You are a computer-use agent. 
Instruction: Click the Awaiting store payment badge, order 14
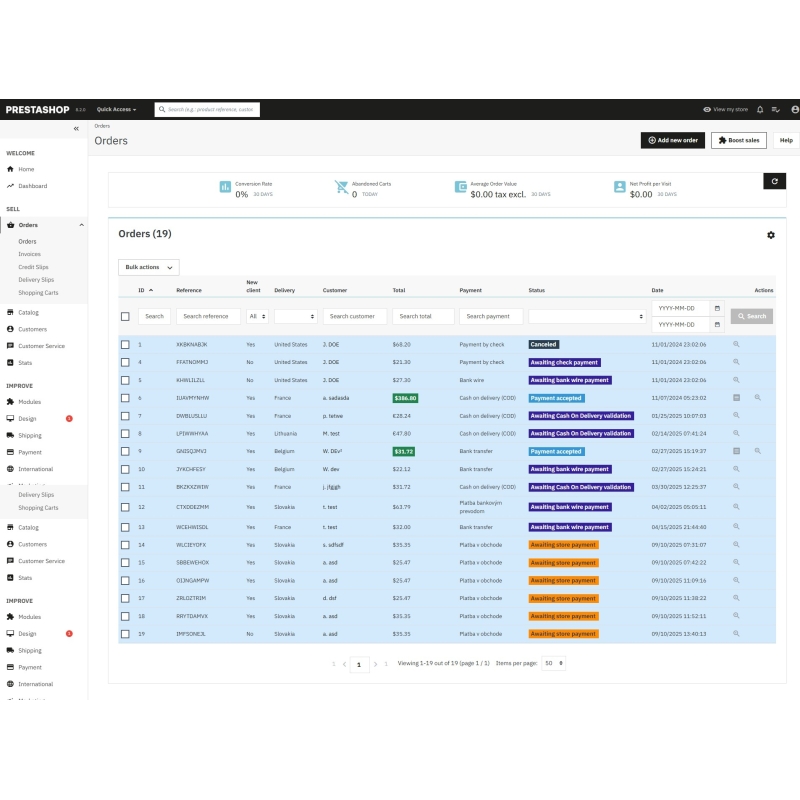[x=563, y=545]
